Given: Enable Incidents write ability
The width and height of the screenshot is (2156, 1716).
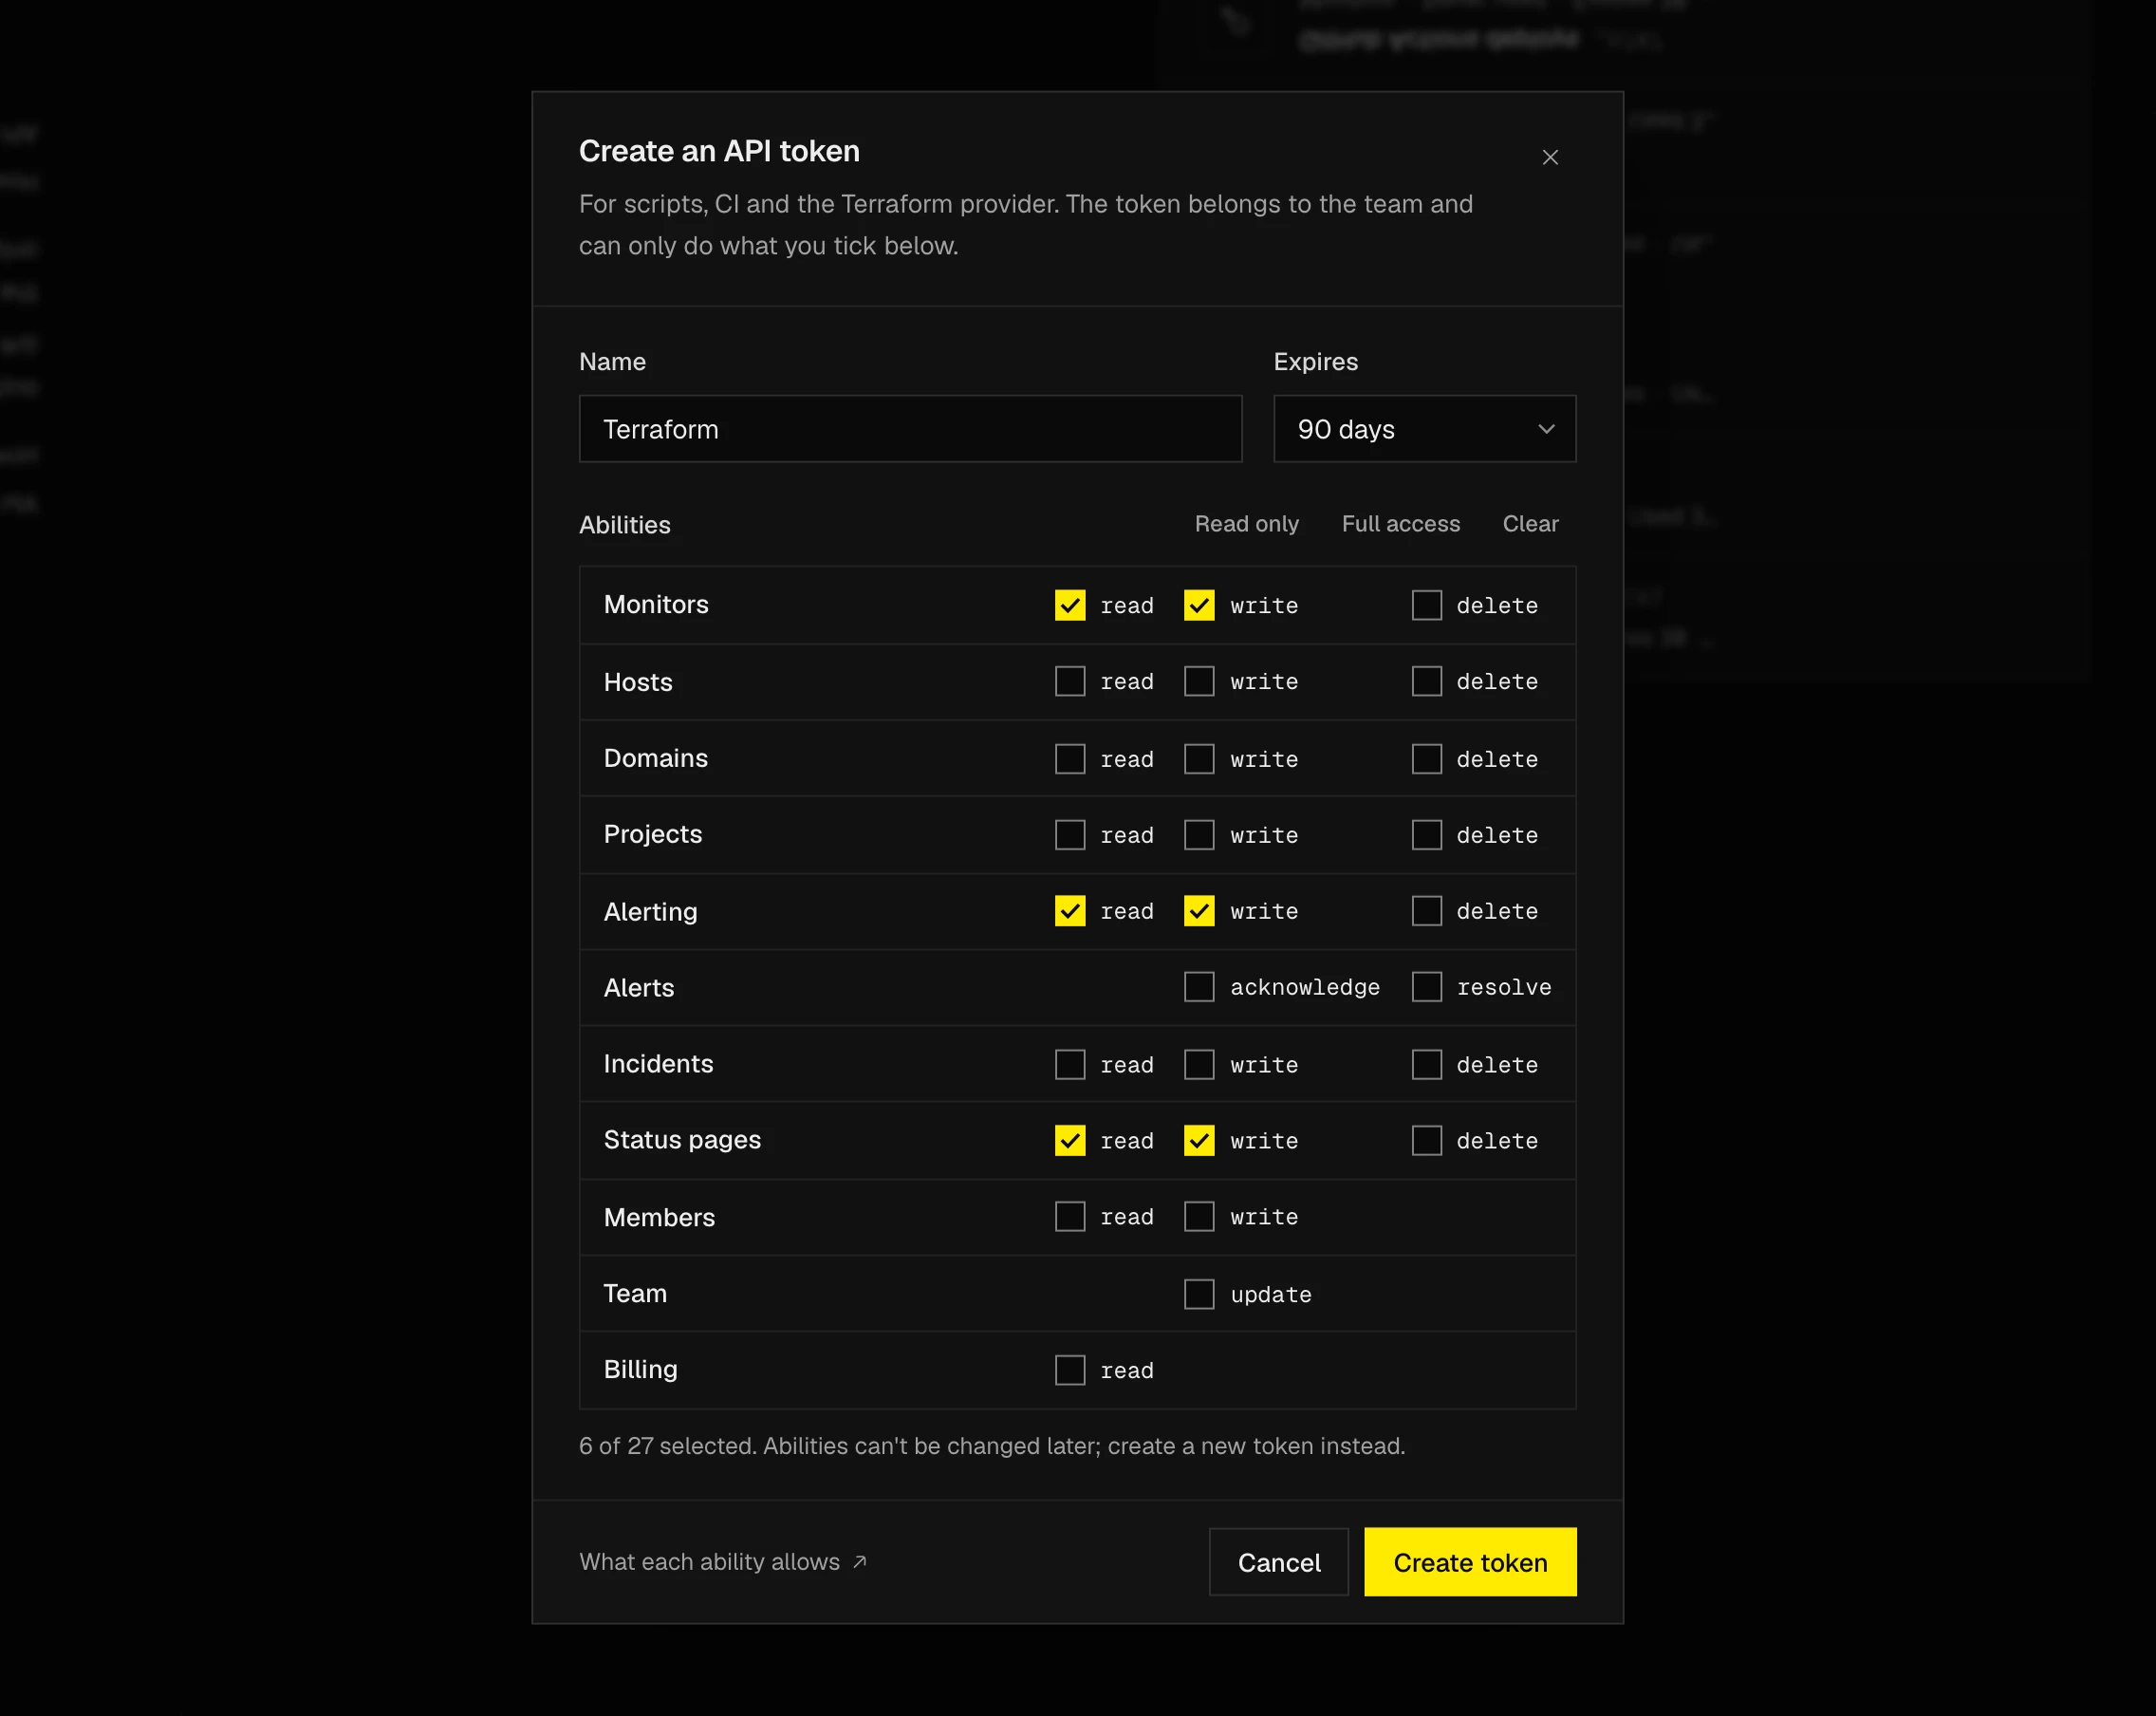Looking at the screenshot, I should 1199,1065.
